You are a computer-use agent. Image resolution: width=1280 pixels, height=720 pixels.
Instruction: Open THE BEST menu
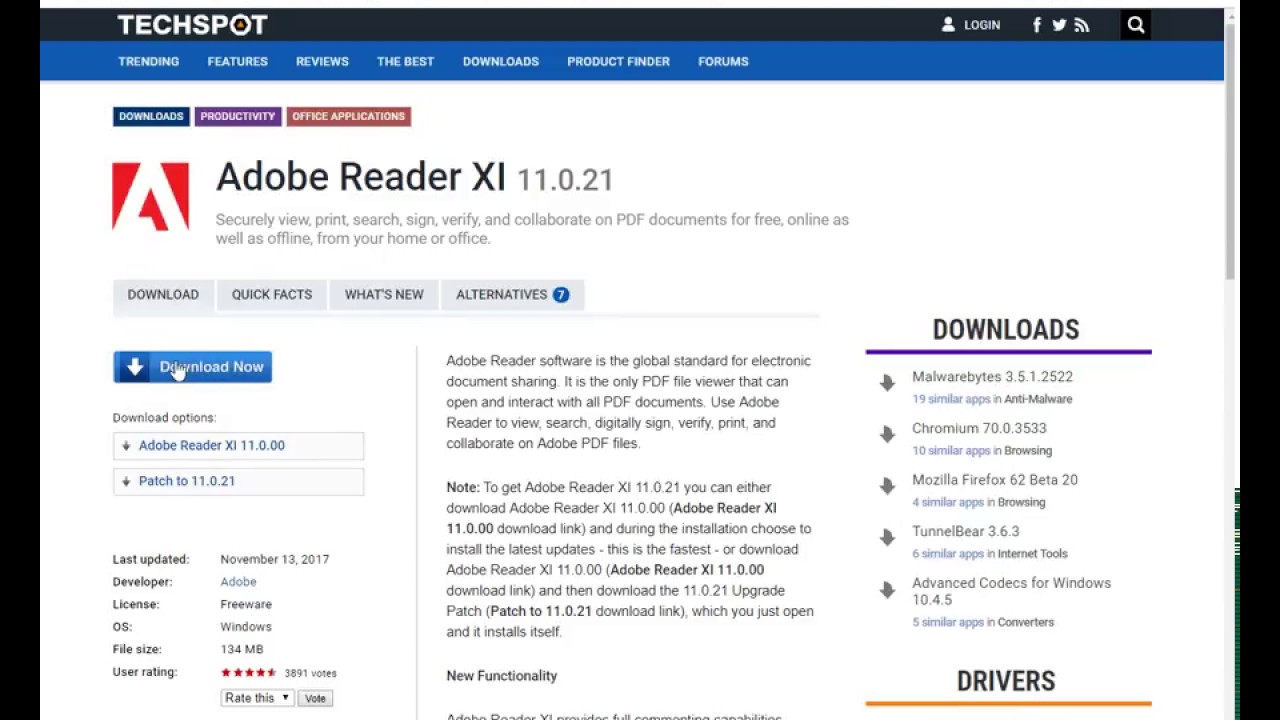[x=405, y=61]
